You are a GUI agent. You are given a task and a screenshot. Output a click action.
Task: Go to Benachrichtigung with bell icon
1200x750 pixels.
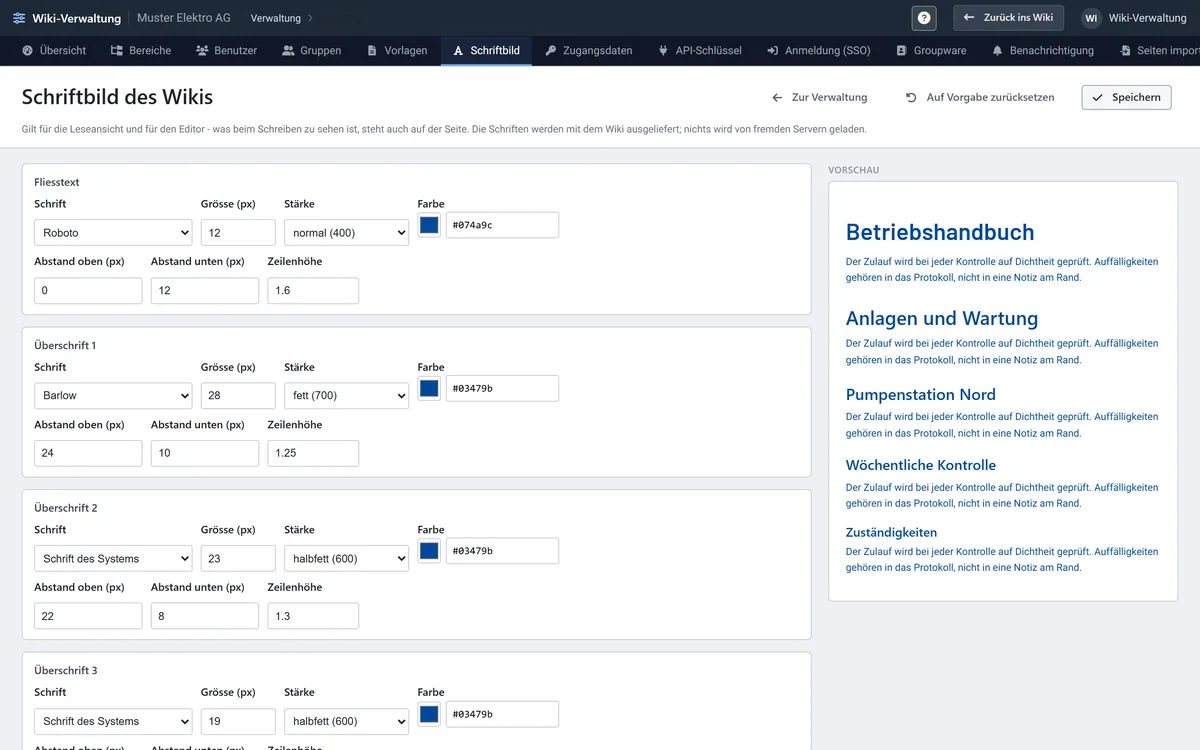pyautogui.click(x=1043, y=50)
